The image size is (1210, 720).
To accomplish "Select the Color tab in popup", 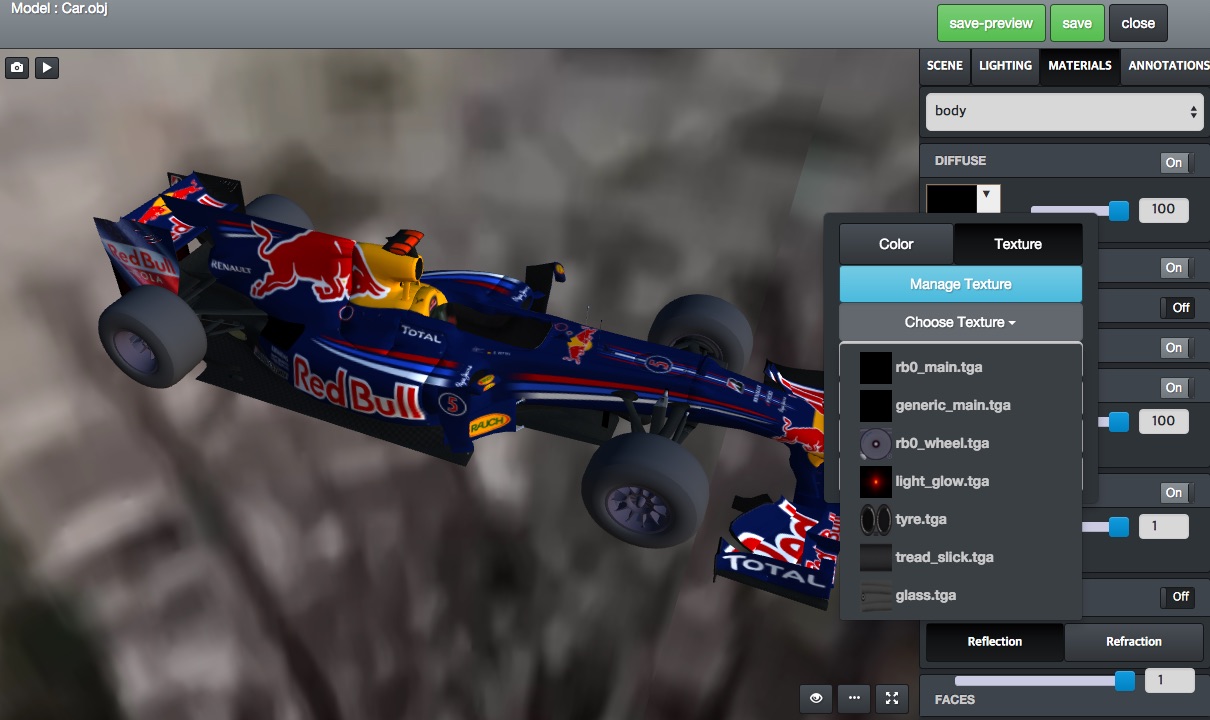I will click(896, 244).
